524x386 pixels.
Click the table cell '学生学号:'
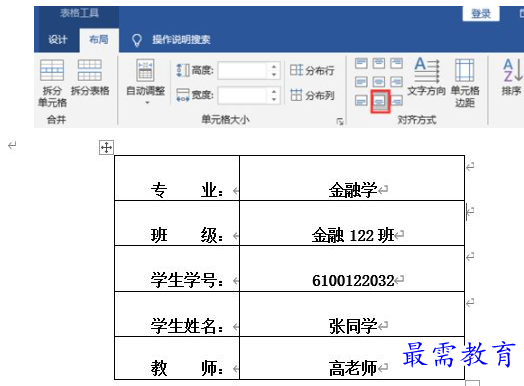tap(177, 269)
